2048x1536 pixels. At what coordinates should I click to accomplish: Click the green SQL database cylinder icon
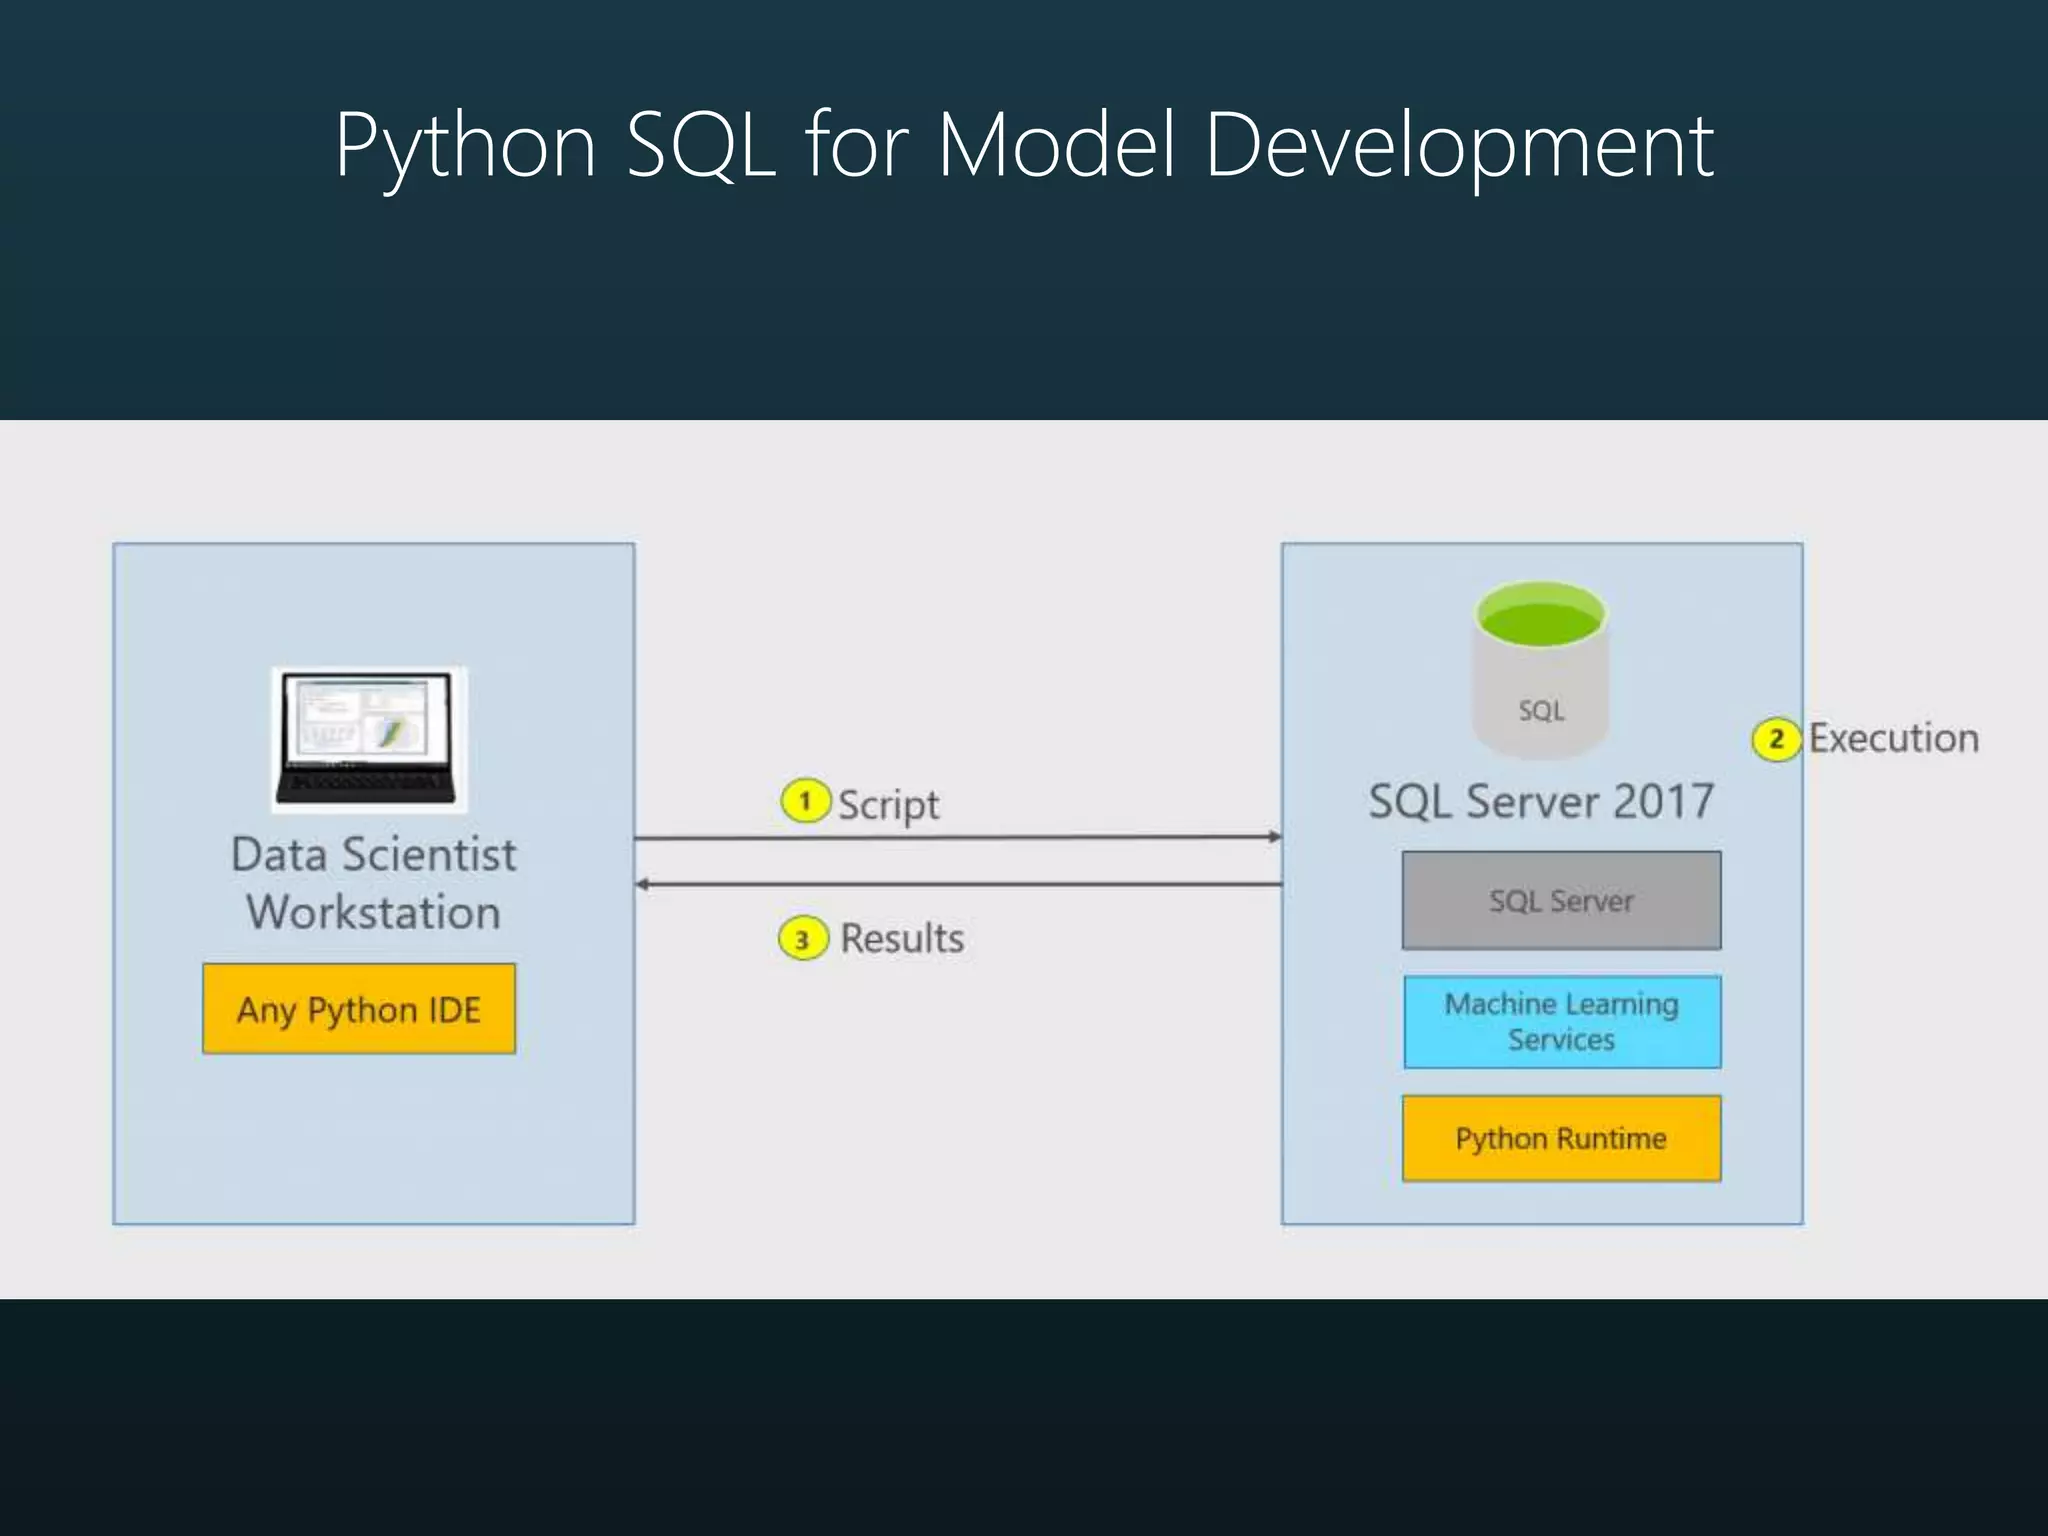coord(1540,669)
